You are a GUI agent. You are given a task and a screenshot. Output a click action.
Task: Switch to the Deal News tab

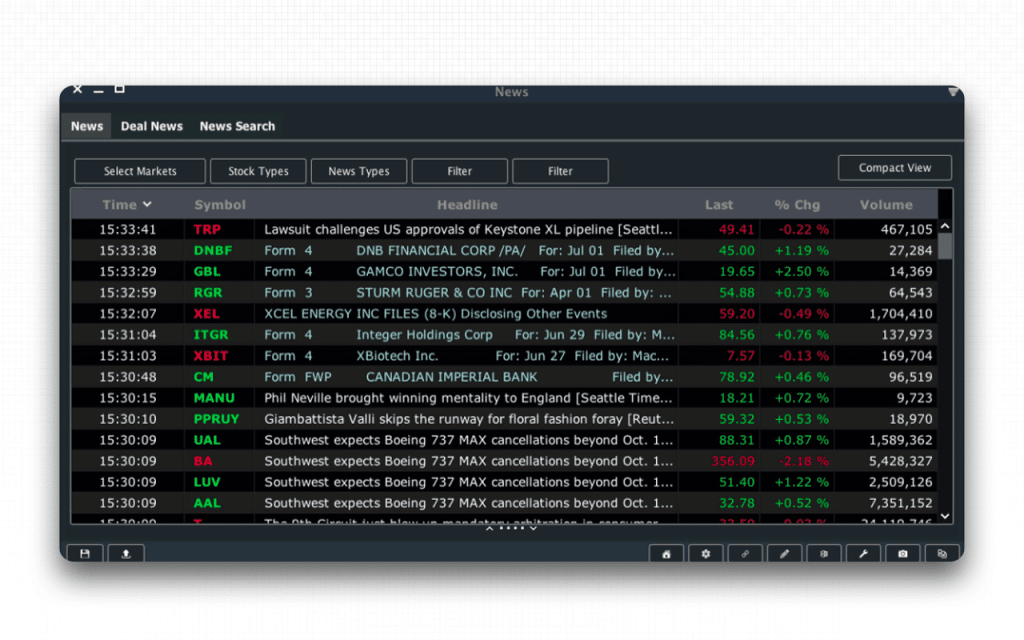click(152, 126)
